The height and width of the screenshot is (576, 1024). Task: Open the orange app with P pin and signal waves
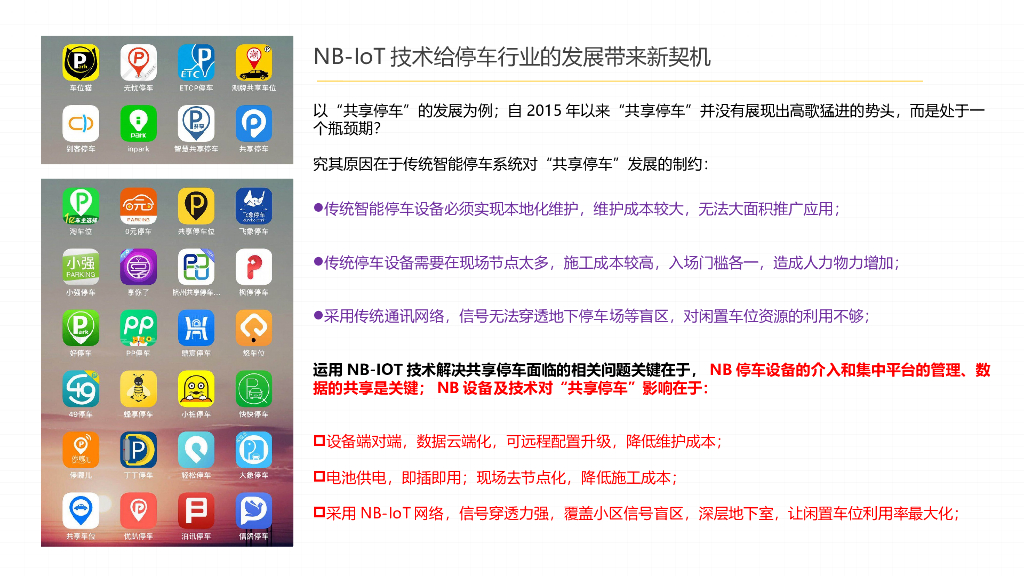point(80,450)
